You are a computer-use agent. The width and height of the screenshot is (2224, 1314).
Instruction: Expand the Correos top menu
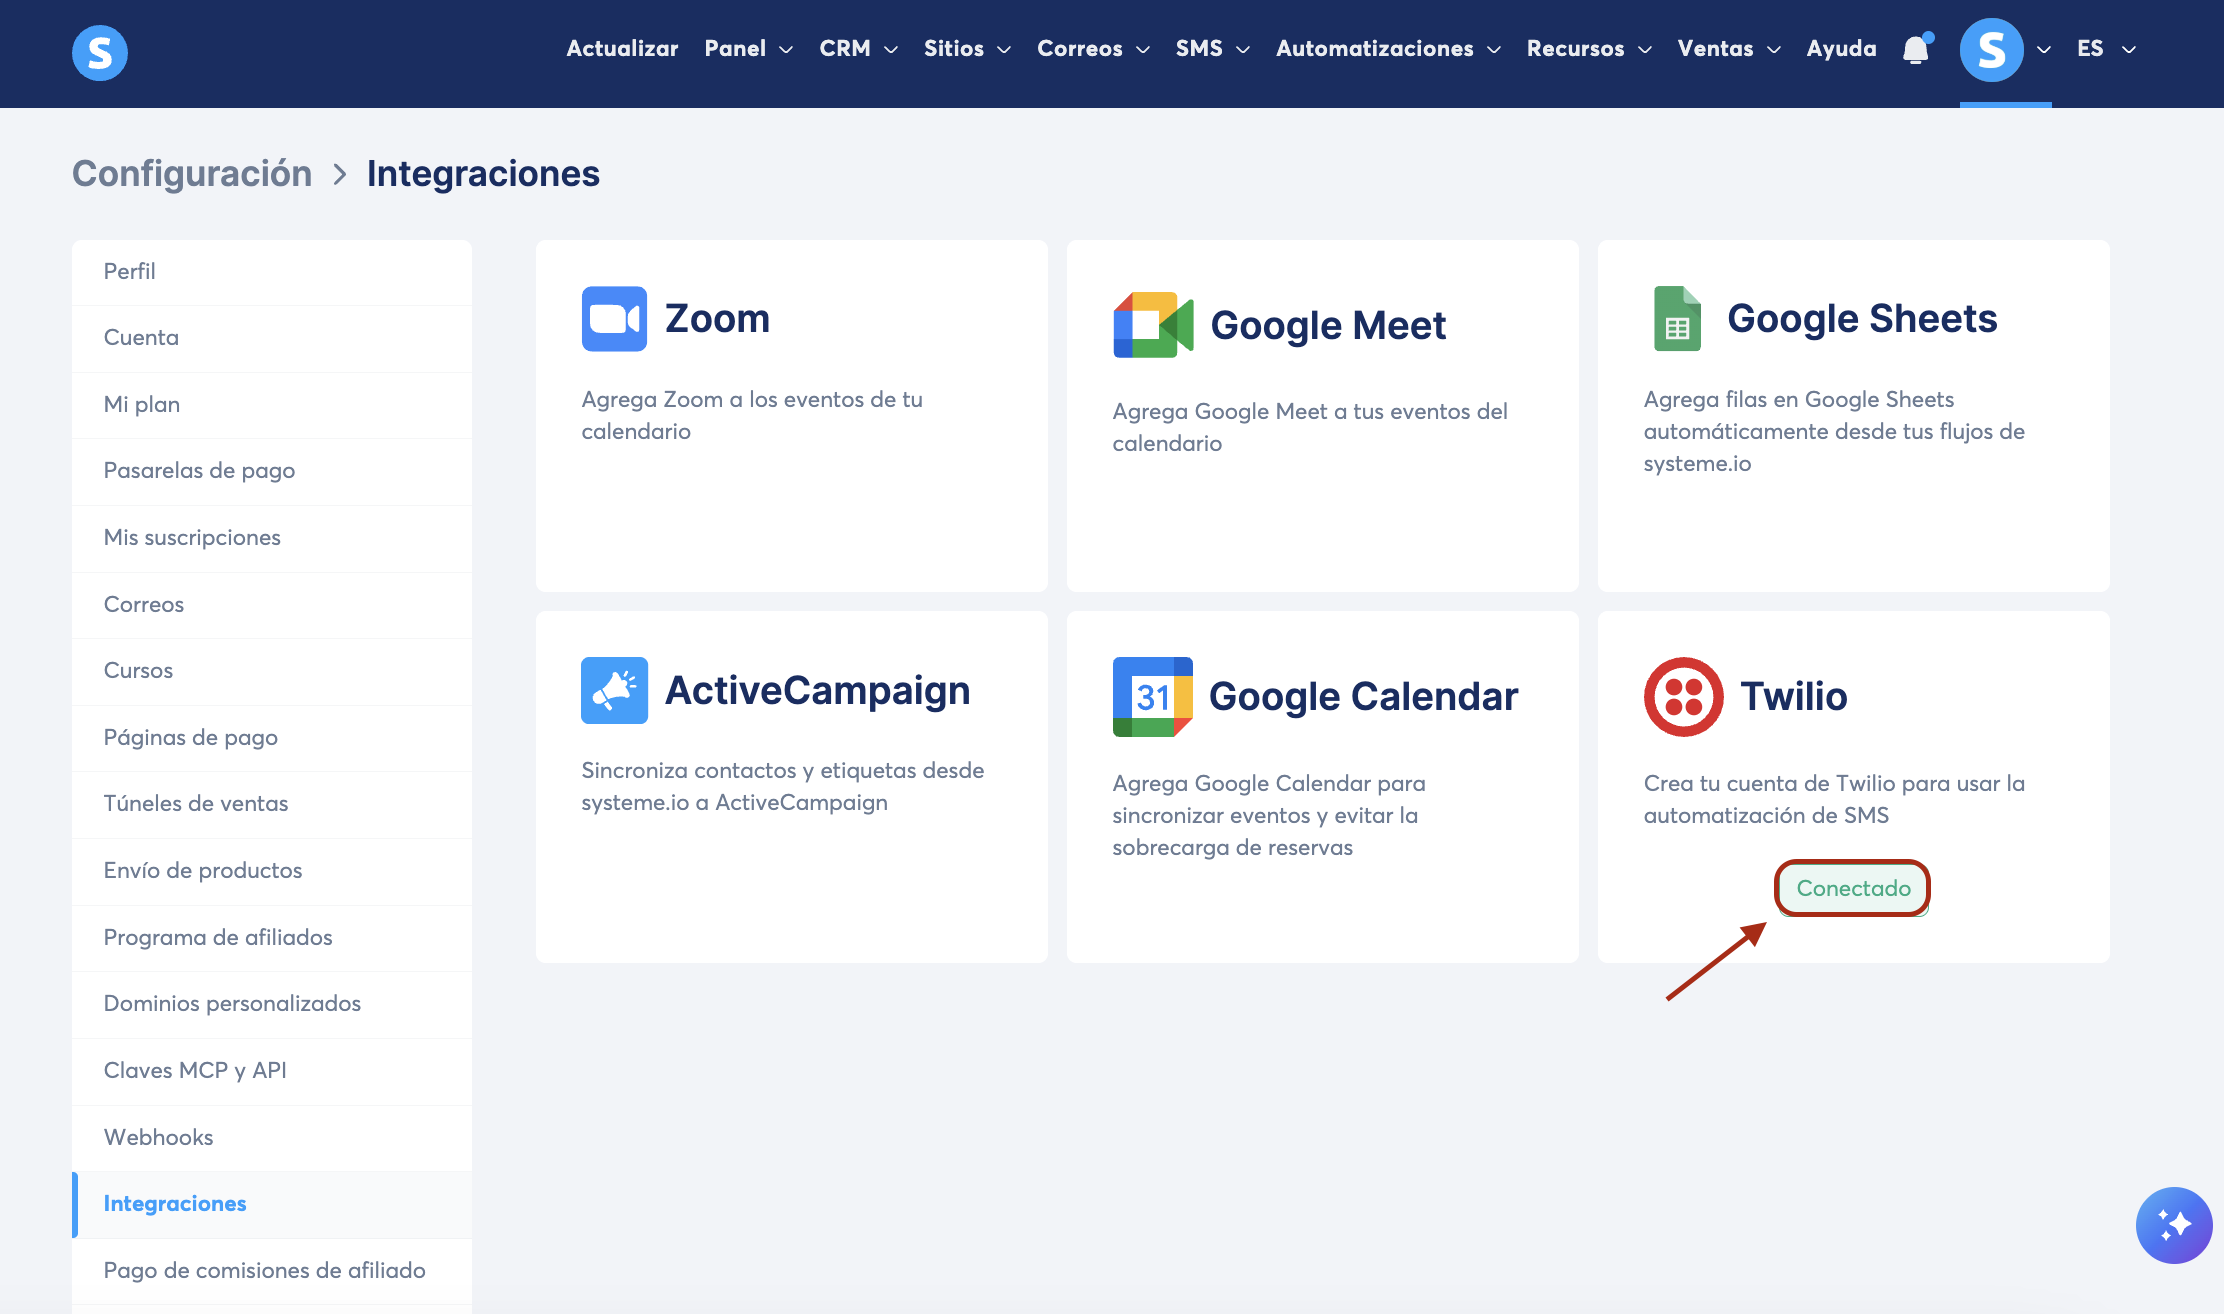pyautogui.click(x=1093, y=49)
